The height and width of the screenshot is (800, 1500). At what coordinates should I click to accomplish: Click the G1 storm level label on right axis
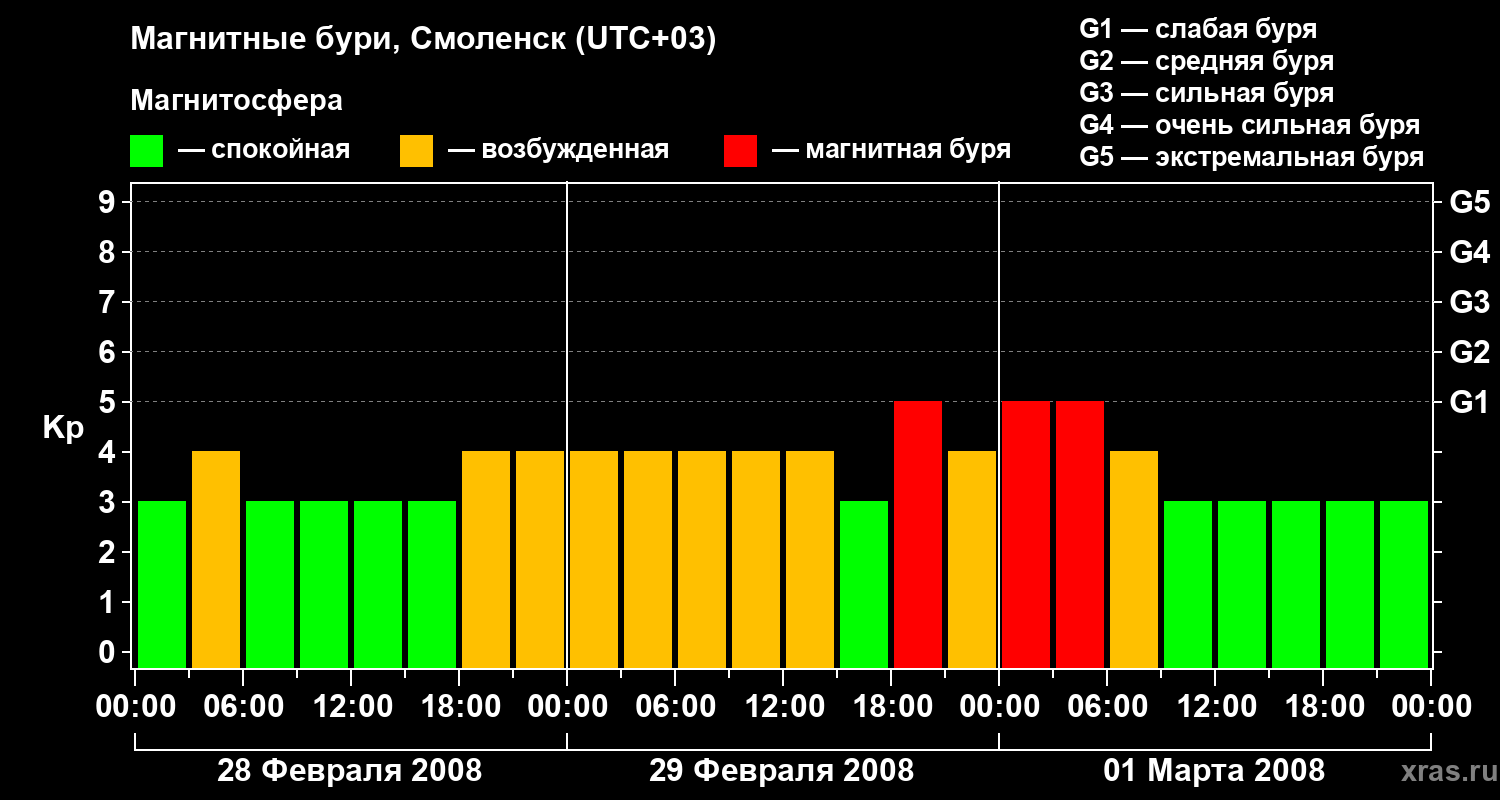(x=1469, y=402)
